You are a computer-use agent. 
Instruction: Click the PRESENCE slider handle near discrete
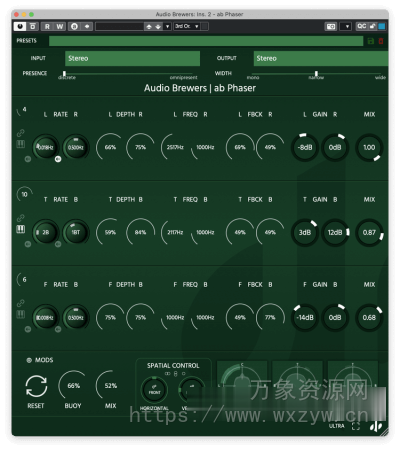click(64, 73)
